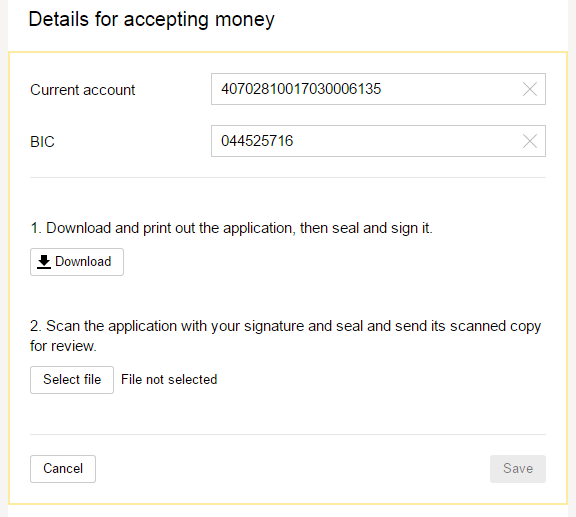Click the words for review in step 2
Screen dimensions: 576x517
coord(63,346)
